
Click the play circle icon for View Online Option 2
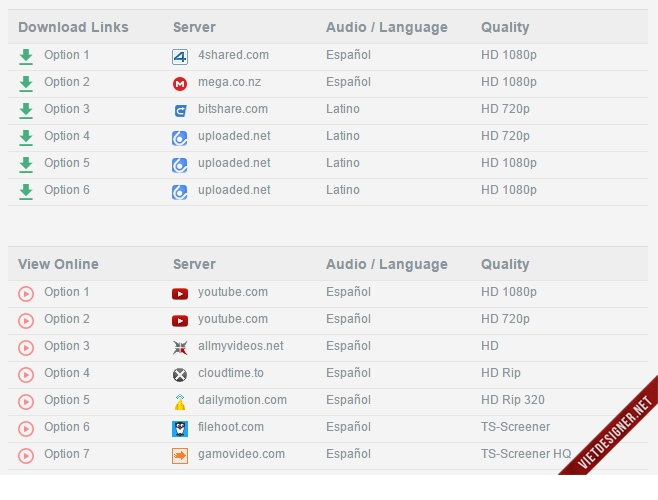coord(26,321)
